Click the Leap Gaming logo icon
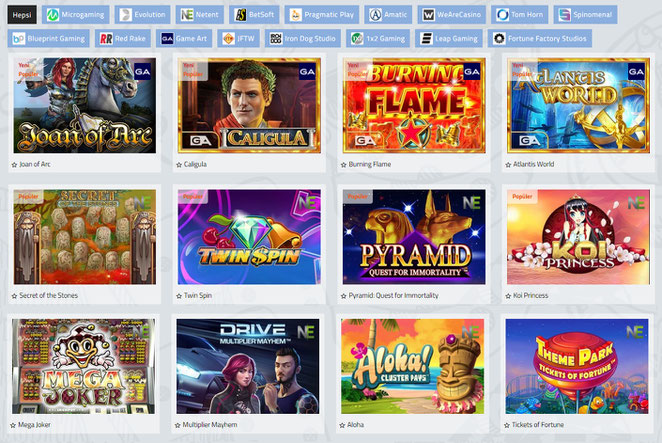Viewport: 662px width, 443px height. tap(426, 39)
